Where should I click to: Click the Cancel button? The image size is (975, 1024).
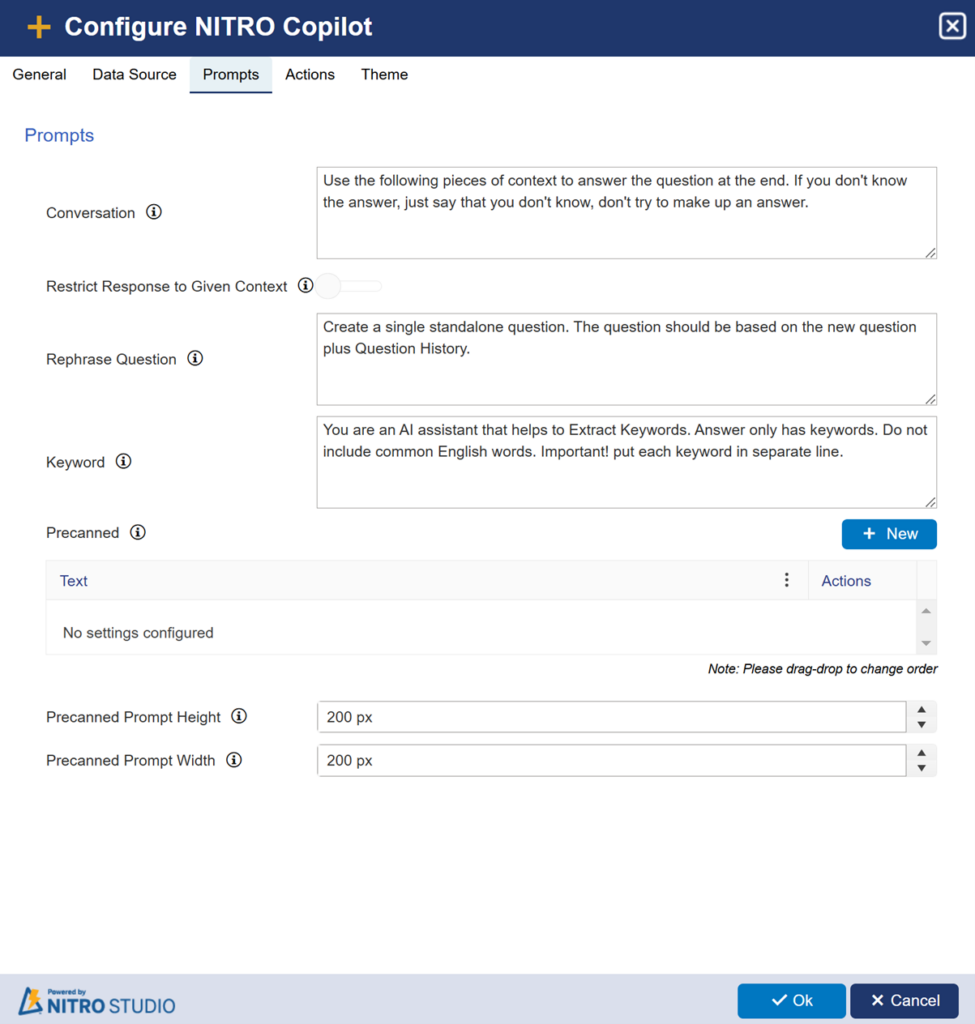[904, 1000]
